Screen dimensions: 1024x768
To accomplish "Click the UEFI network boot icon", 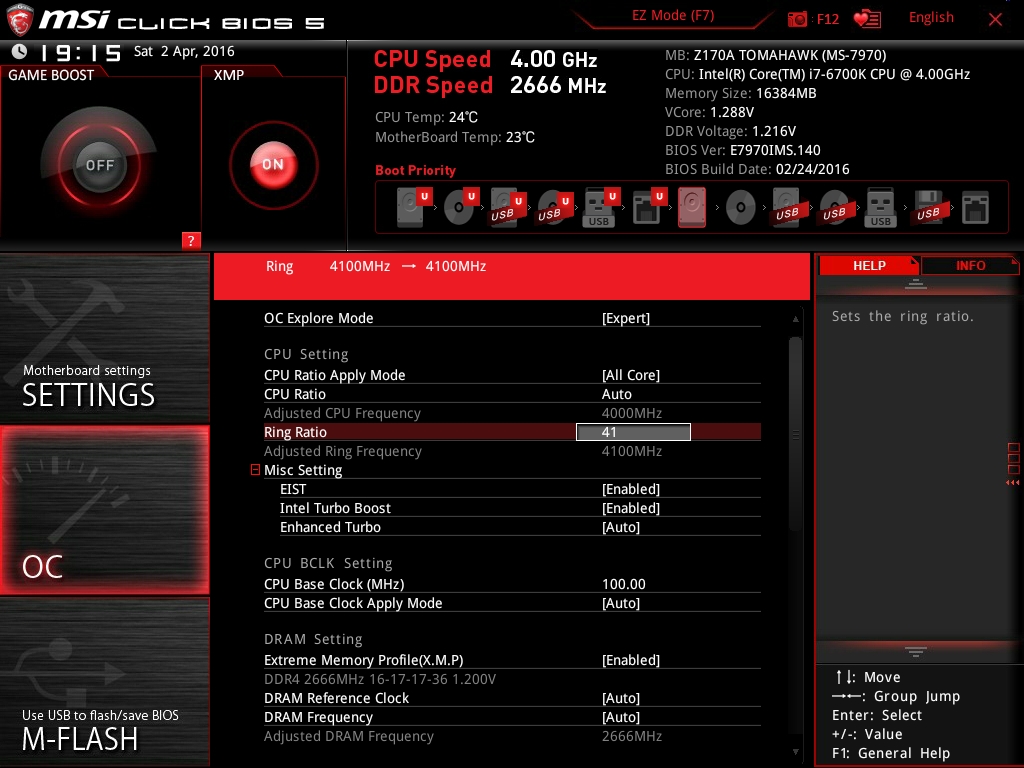I will coord(649,207).
